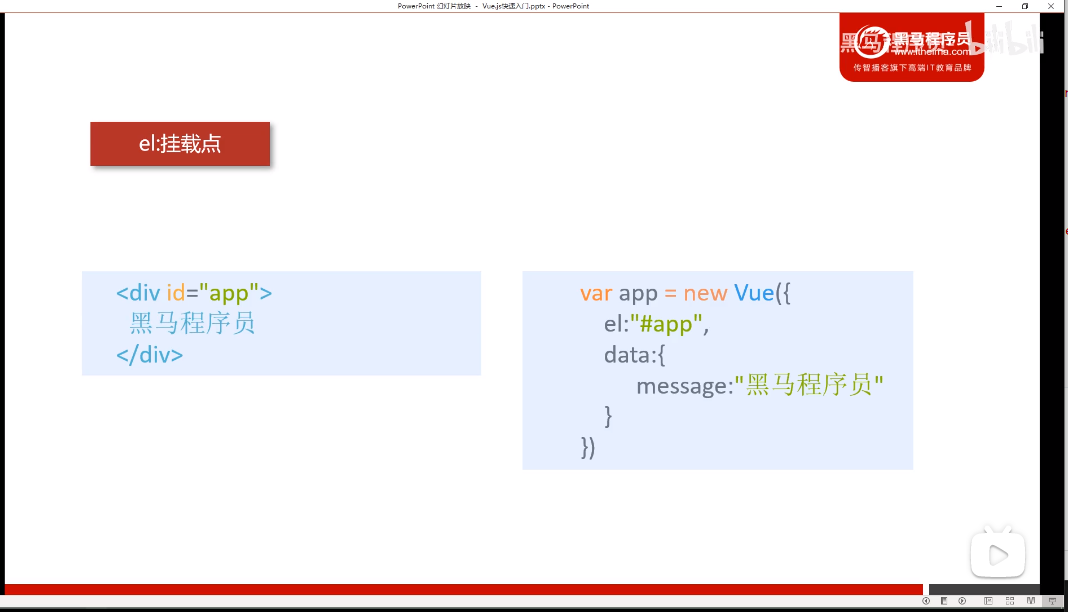Restore down the PowerPoint window

click(1025, 5)
